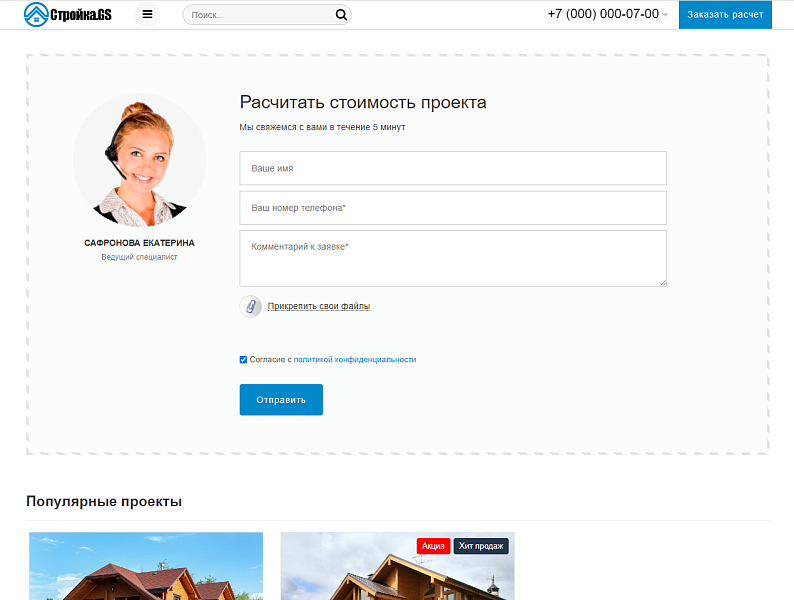Screen dimensions: 794x600
Task: Click the Ваш номер телефона field
Action: (452, 208)
